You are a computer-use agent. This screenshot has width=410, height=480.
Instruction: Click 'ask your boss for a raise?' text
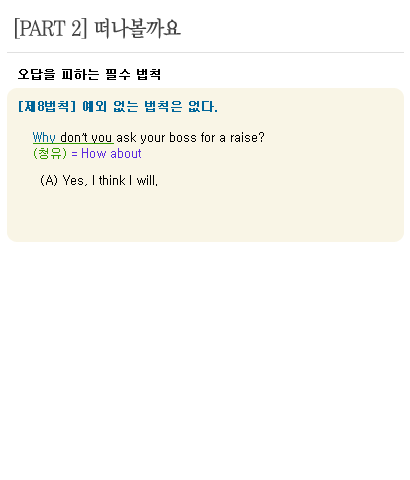(190, 138)
